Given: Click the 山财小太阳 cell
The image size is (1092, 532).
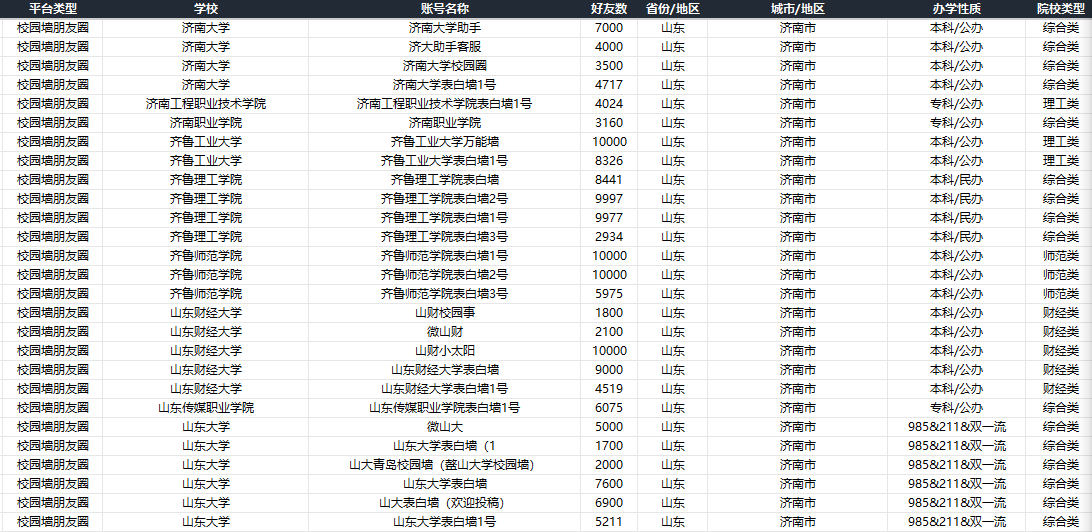Looking at the screenshot, I should tap(444, 351).
